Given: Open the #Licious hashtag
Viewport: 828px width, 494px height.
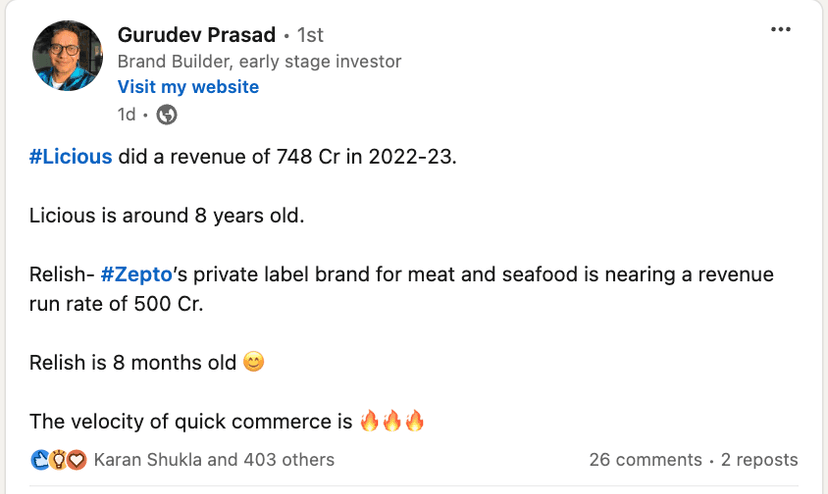Looking at the screenshot, I should [x=71, y=157].
